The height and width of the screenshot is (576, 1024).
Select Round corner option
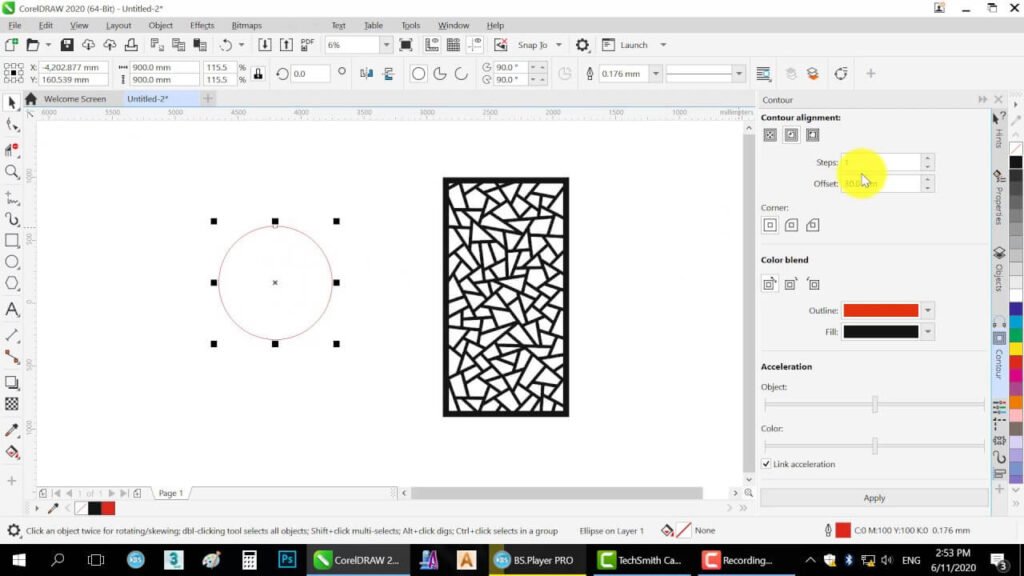pos(791,225)
